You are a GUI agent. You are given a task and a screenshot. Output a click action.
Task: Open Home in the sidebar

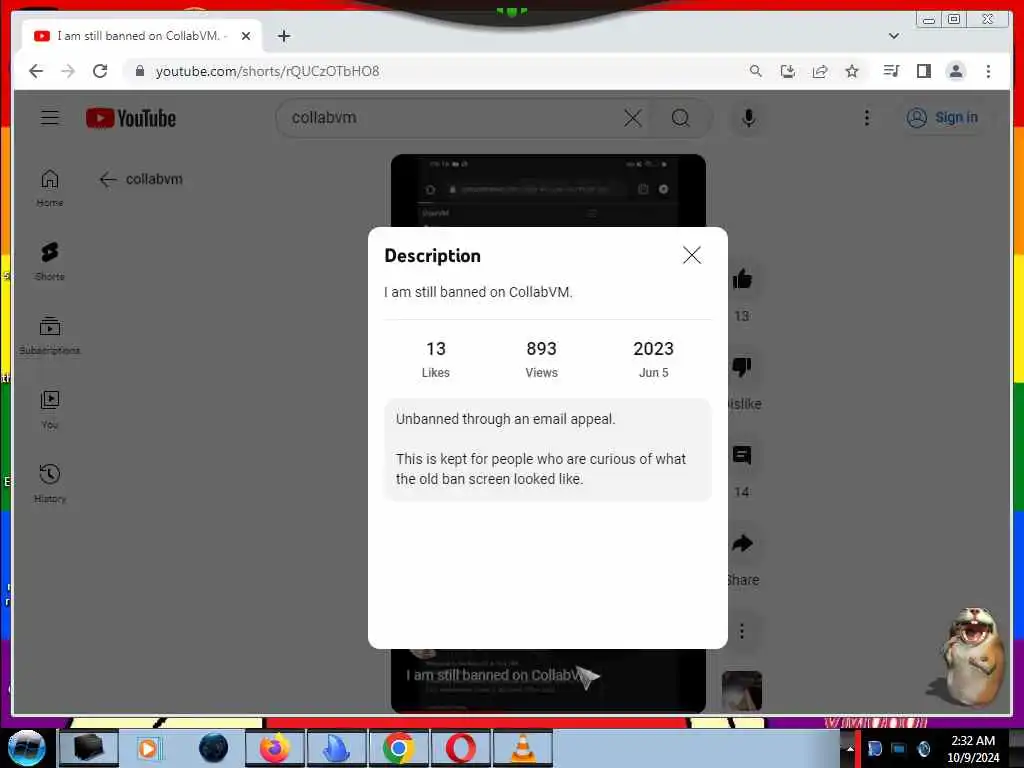50,188
